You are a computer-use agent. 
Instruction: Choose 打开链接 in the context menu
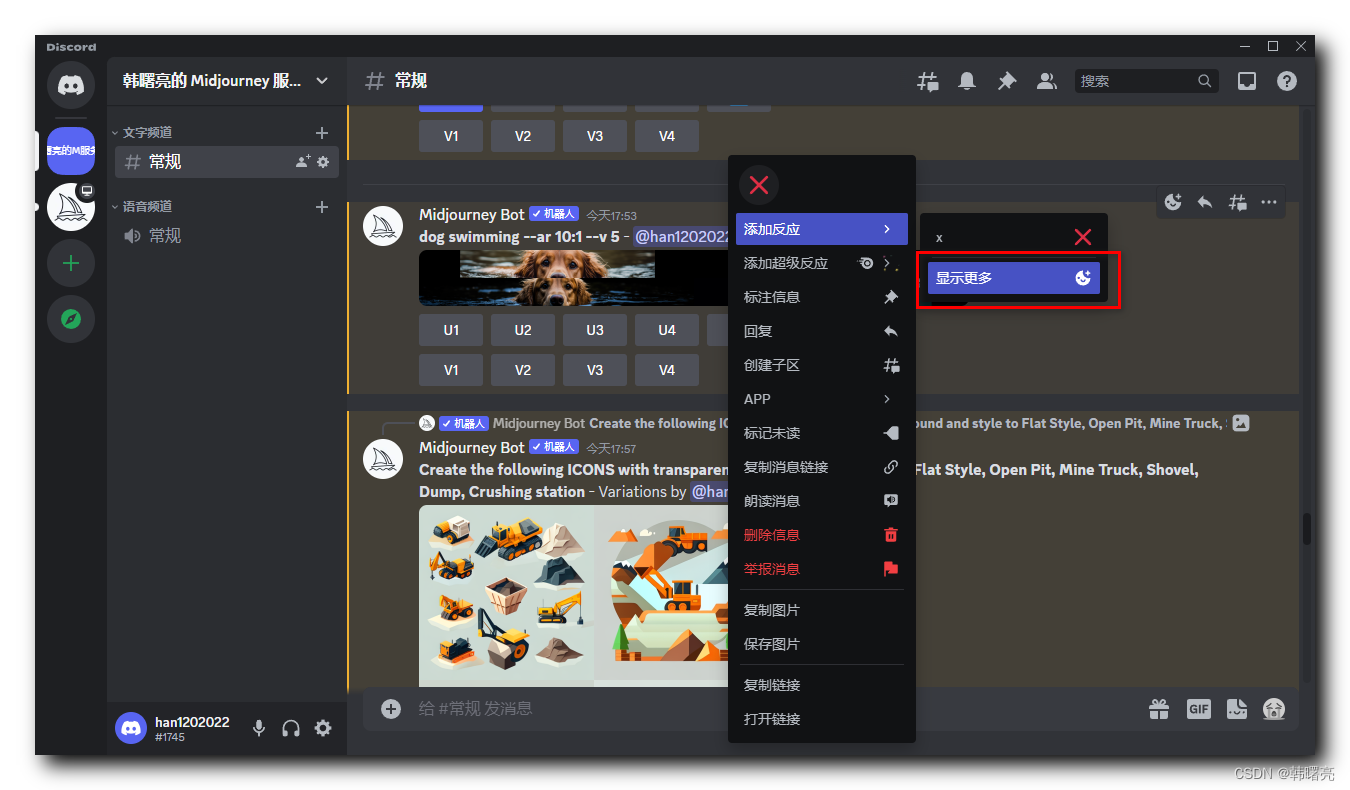coord(822,719)
